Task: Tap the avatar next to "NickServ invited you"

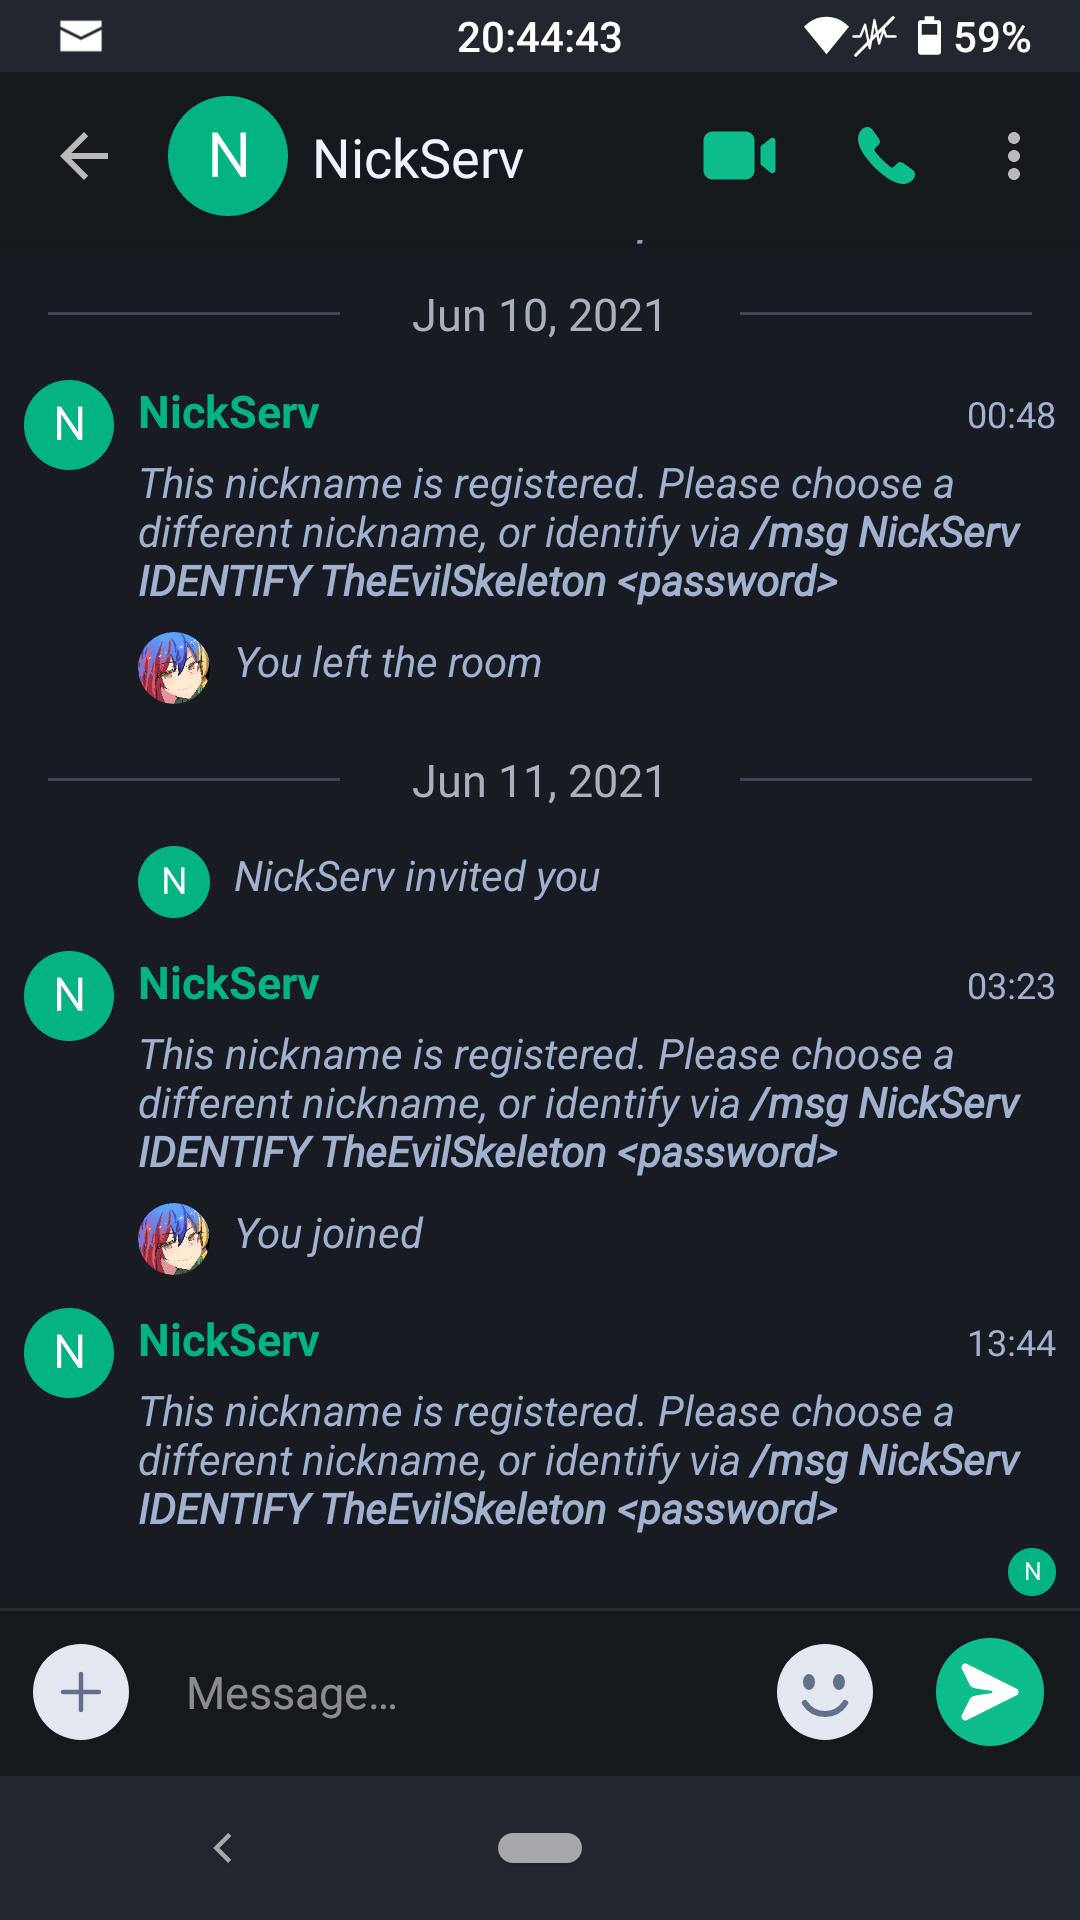Action: [174, 882]
